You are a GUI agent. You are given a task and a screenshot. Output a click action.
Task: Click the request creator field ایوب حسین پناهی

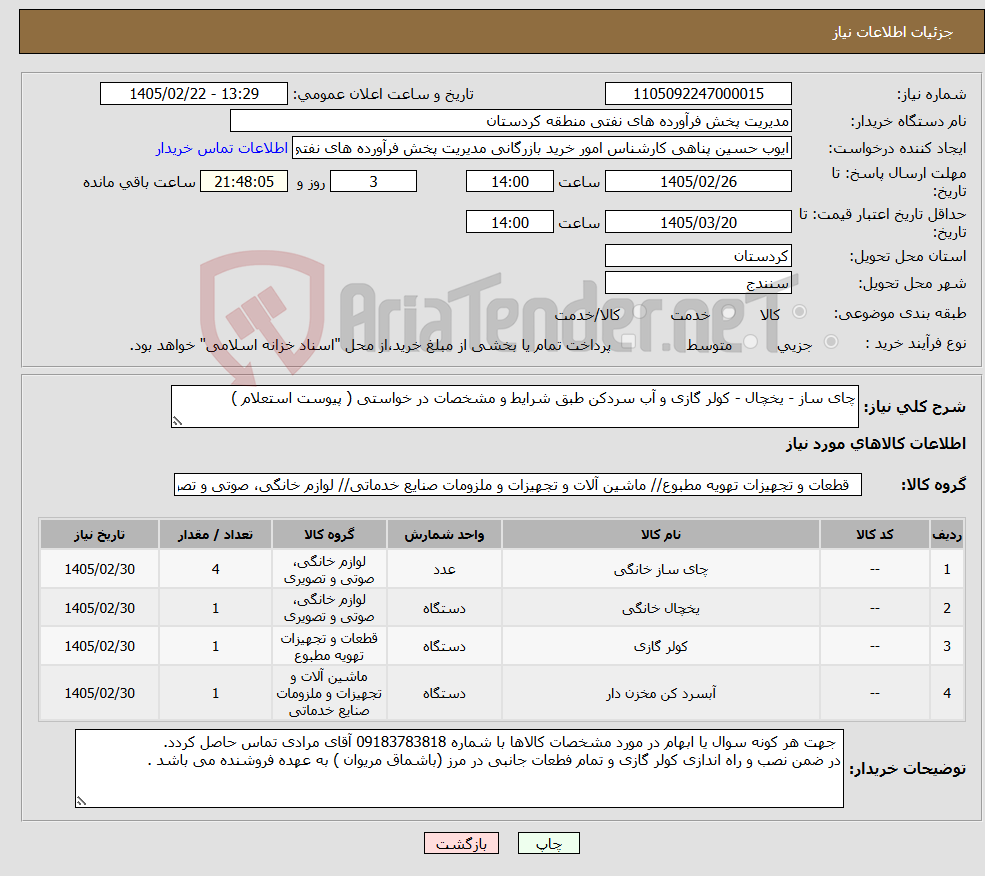(541, 148)
